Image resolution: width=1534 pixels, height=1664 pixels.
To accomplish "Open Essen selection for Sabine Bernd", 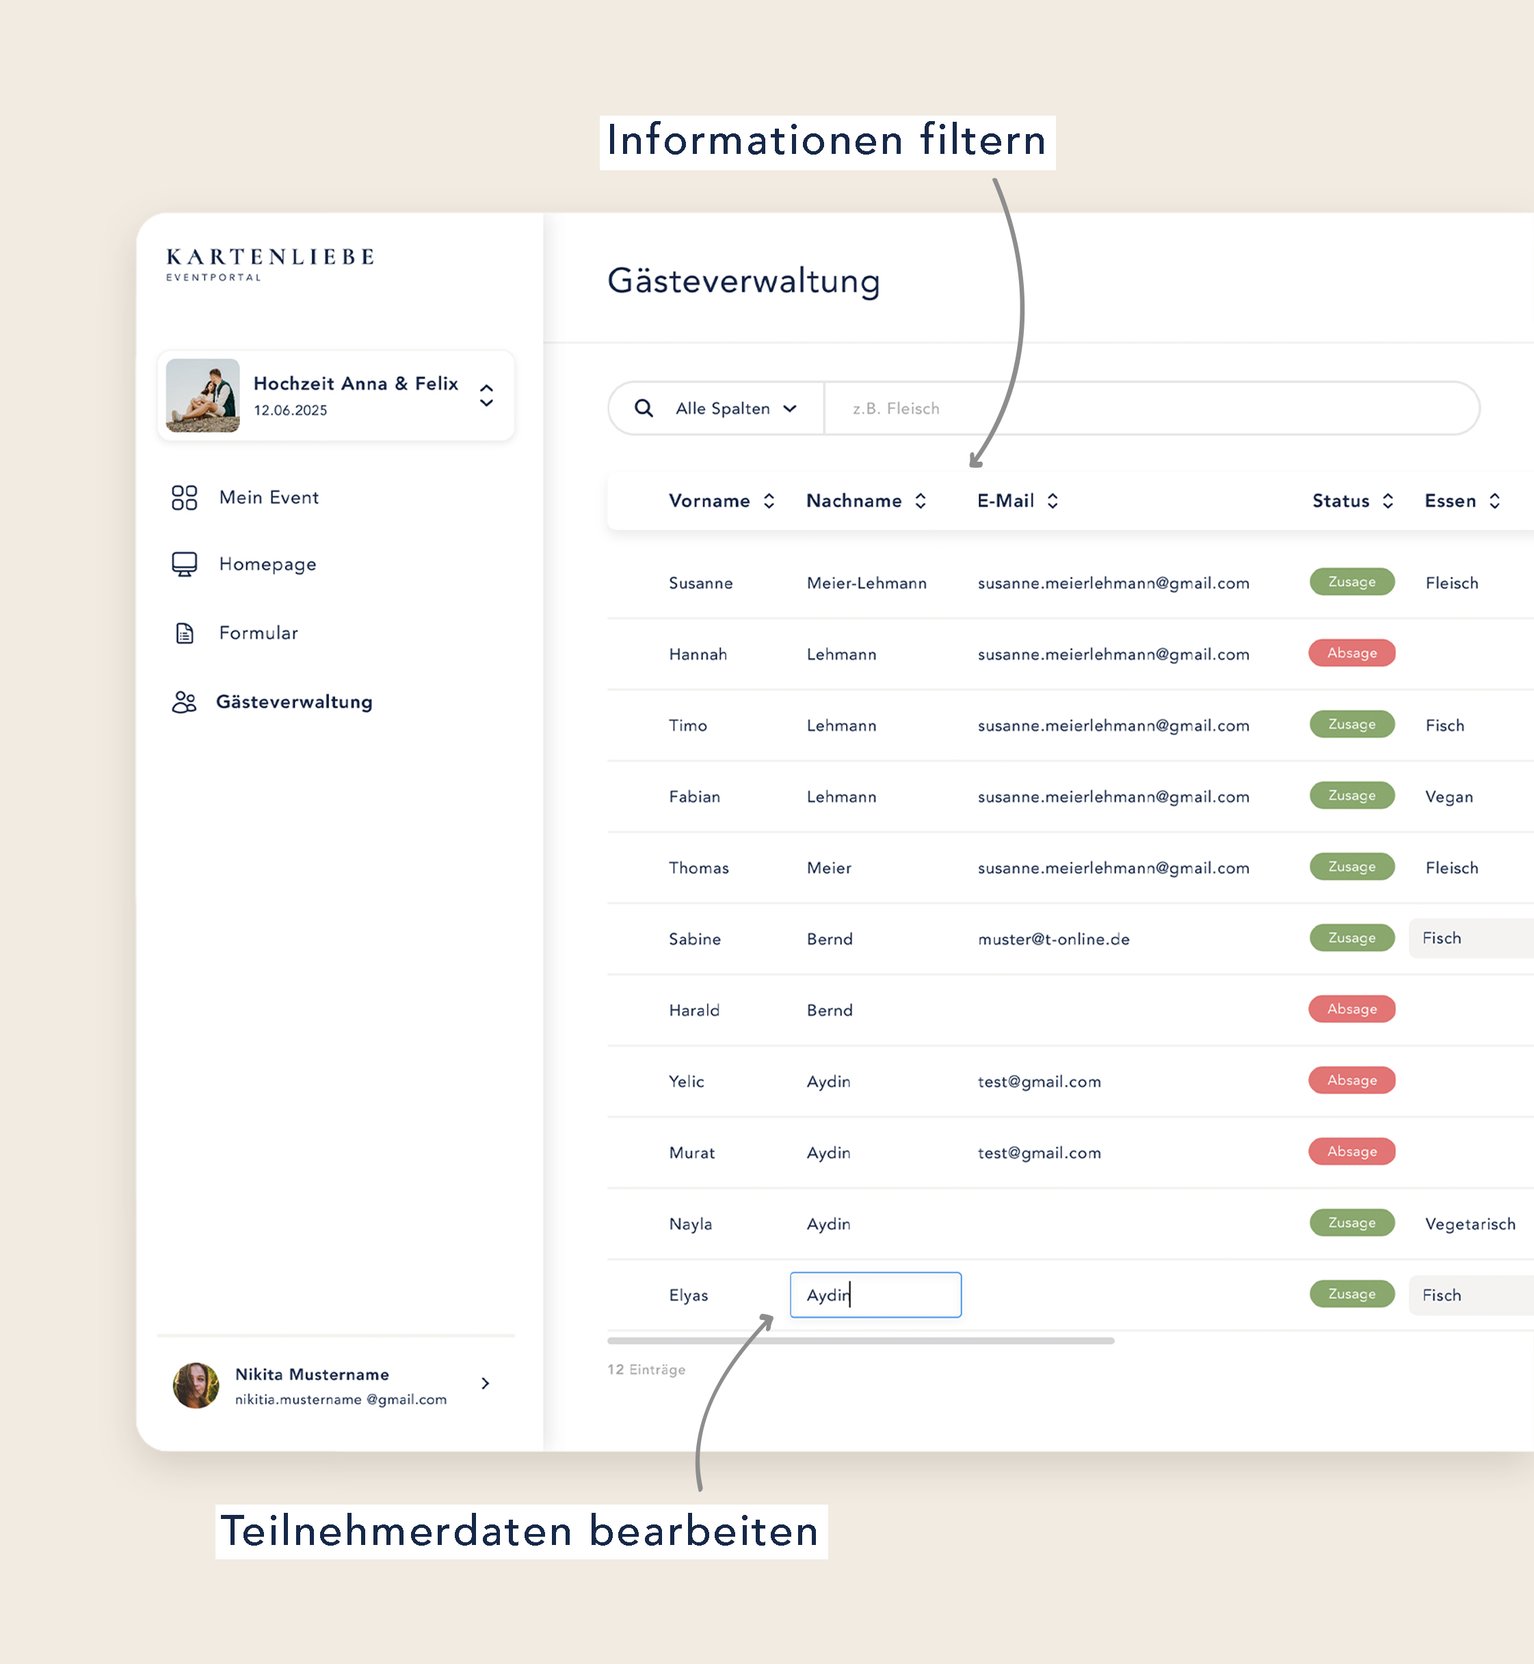I will [1470, 938].
